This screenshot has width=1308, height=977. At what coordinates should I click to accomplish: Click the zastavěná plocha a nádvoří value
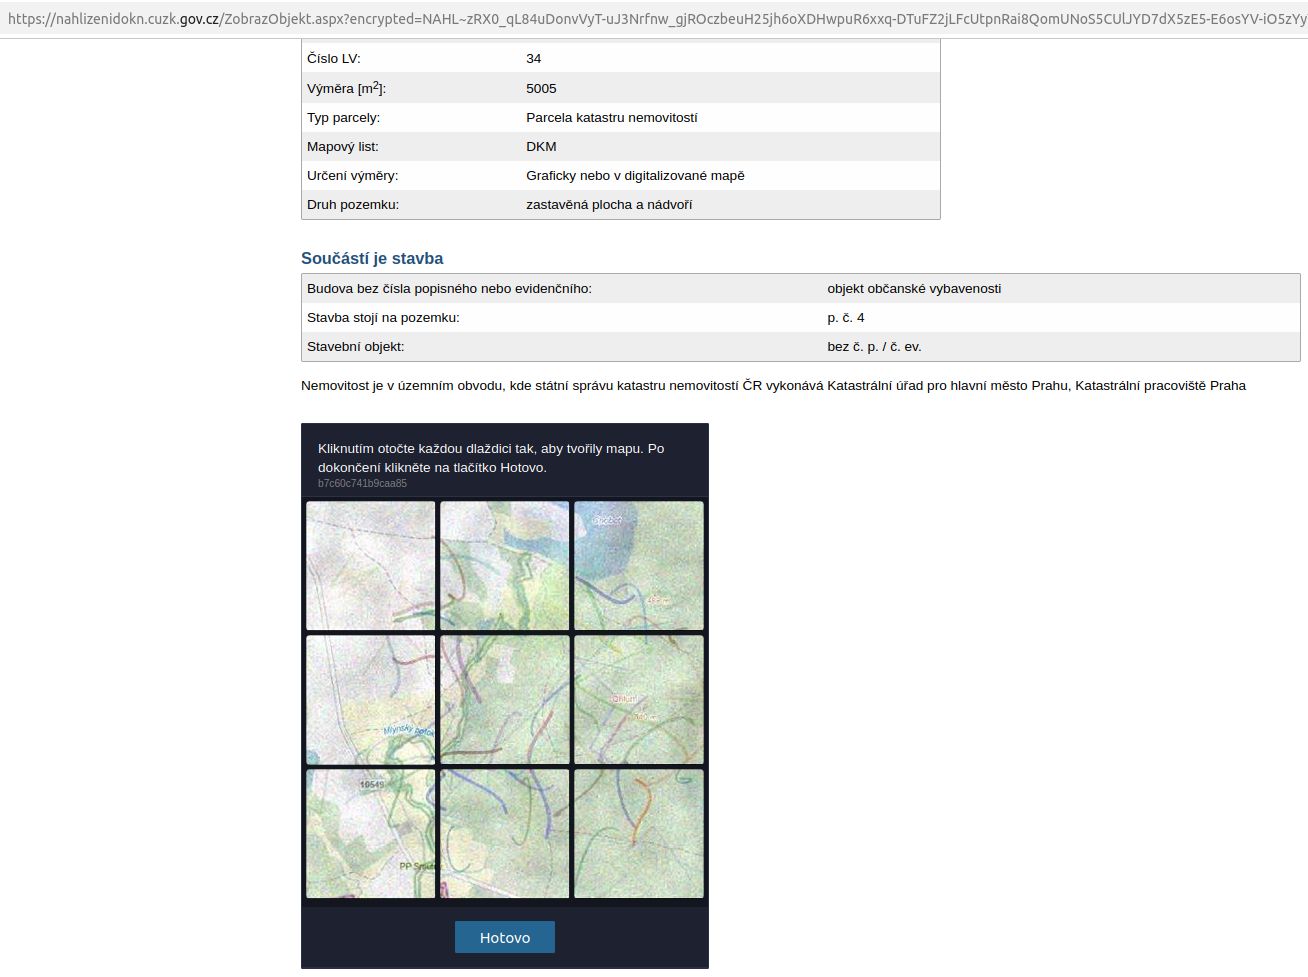[x=609, y=205]
